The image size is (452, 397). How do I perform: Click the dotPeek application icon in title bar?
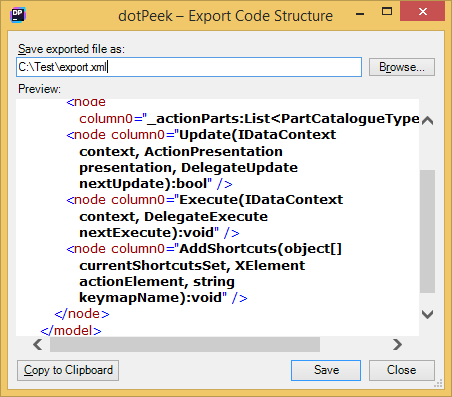click(17, 15)
